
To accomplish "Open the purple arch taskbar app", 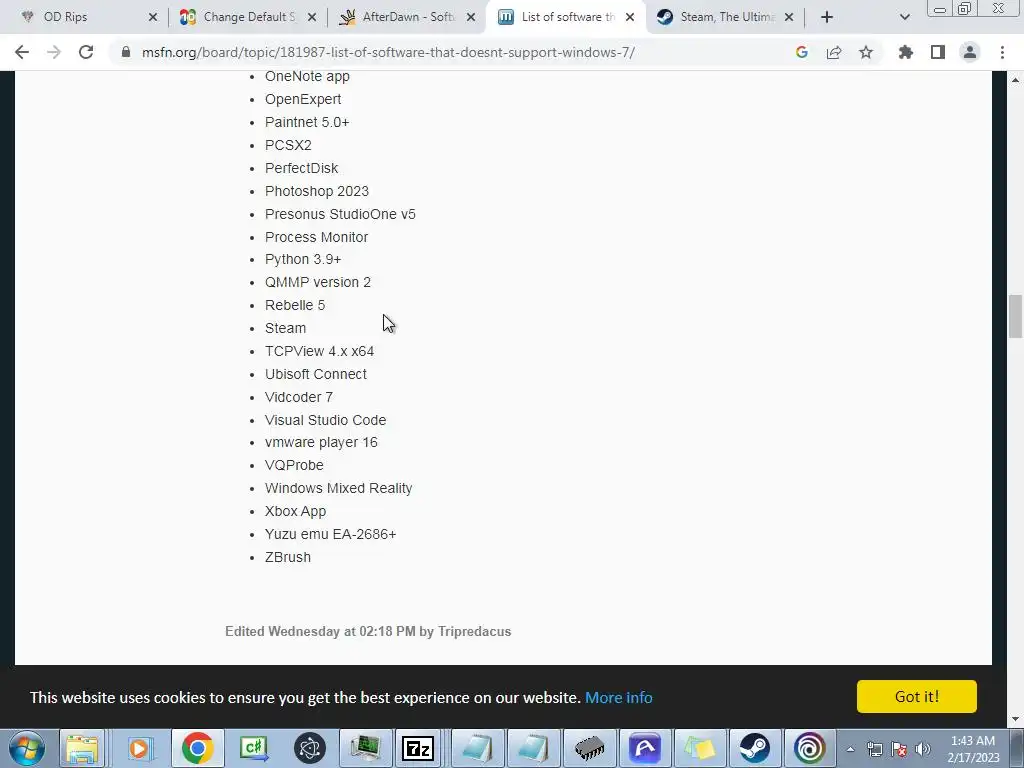I will coord(645,748).
